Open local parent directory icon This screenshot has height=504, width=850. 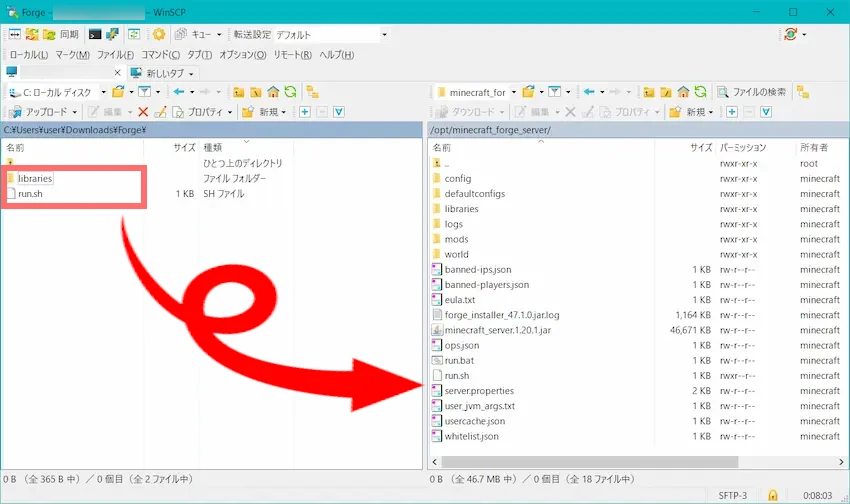pos(239,92)
